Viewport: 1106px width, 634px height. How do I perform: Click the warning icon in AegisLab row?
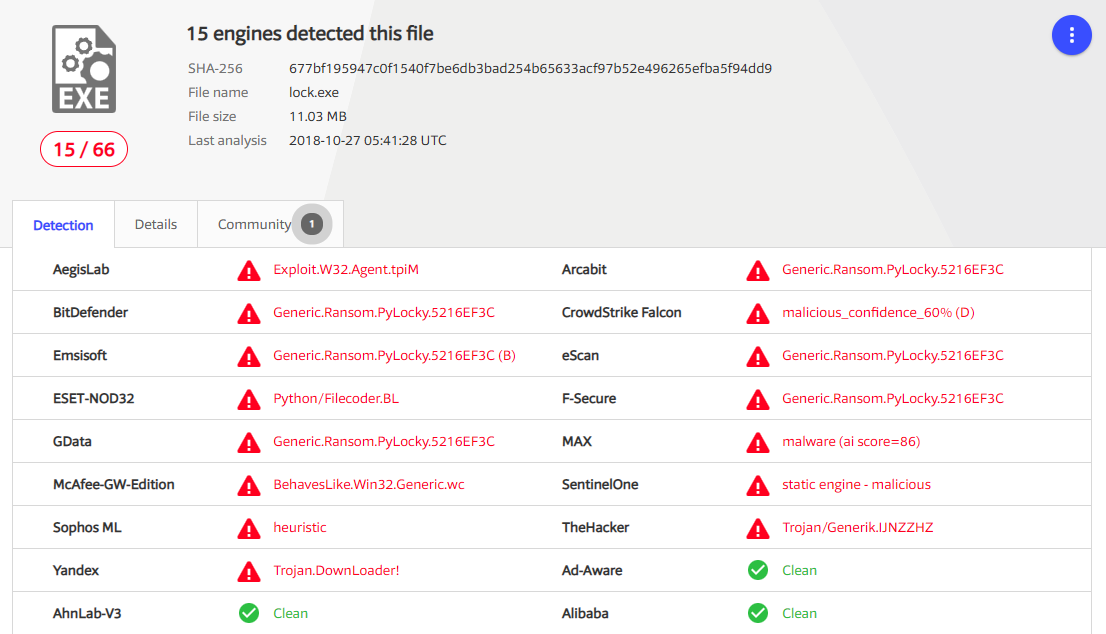click(249, 270)
